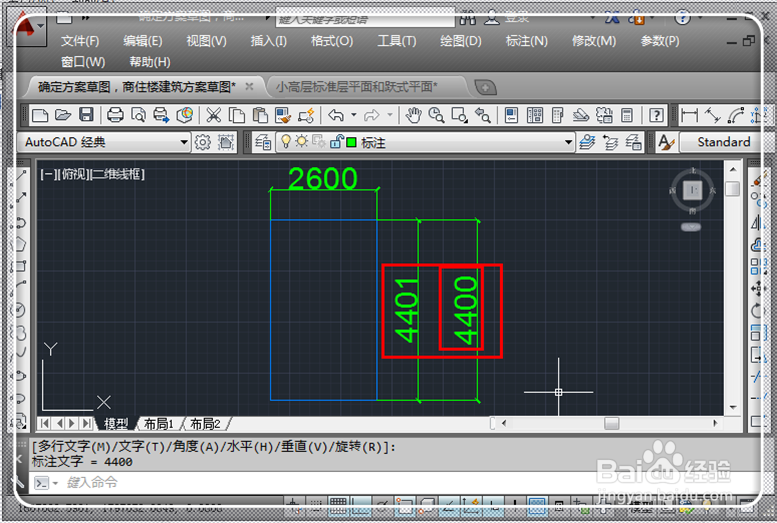The width and height of the screenshot is (777, 523).
Task: Open the AutoCAD 经典 workspace dropdown
Action: pos(184,142)
